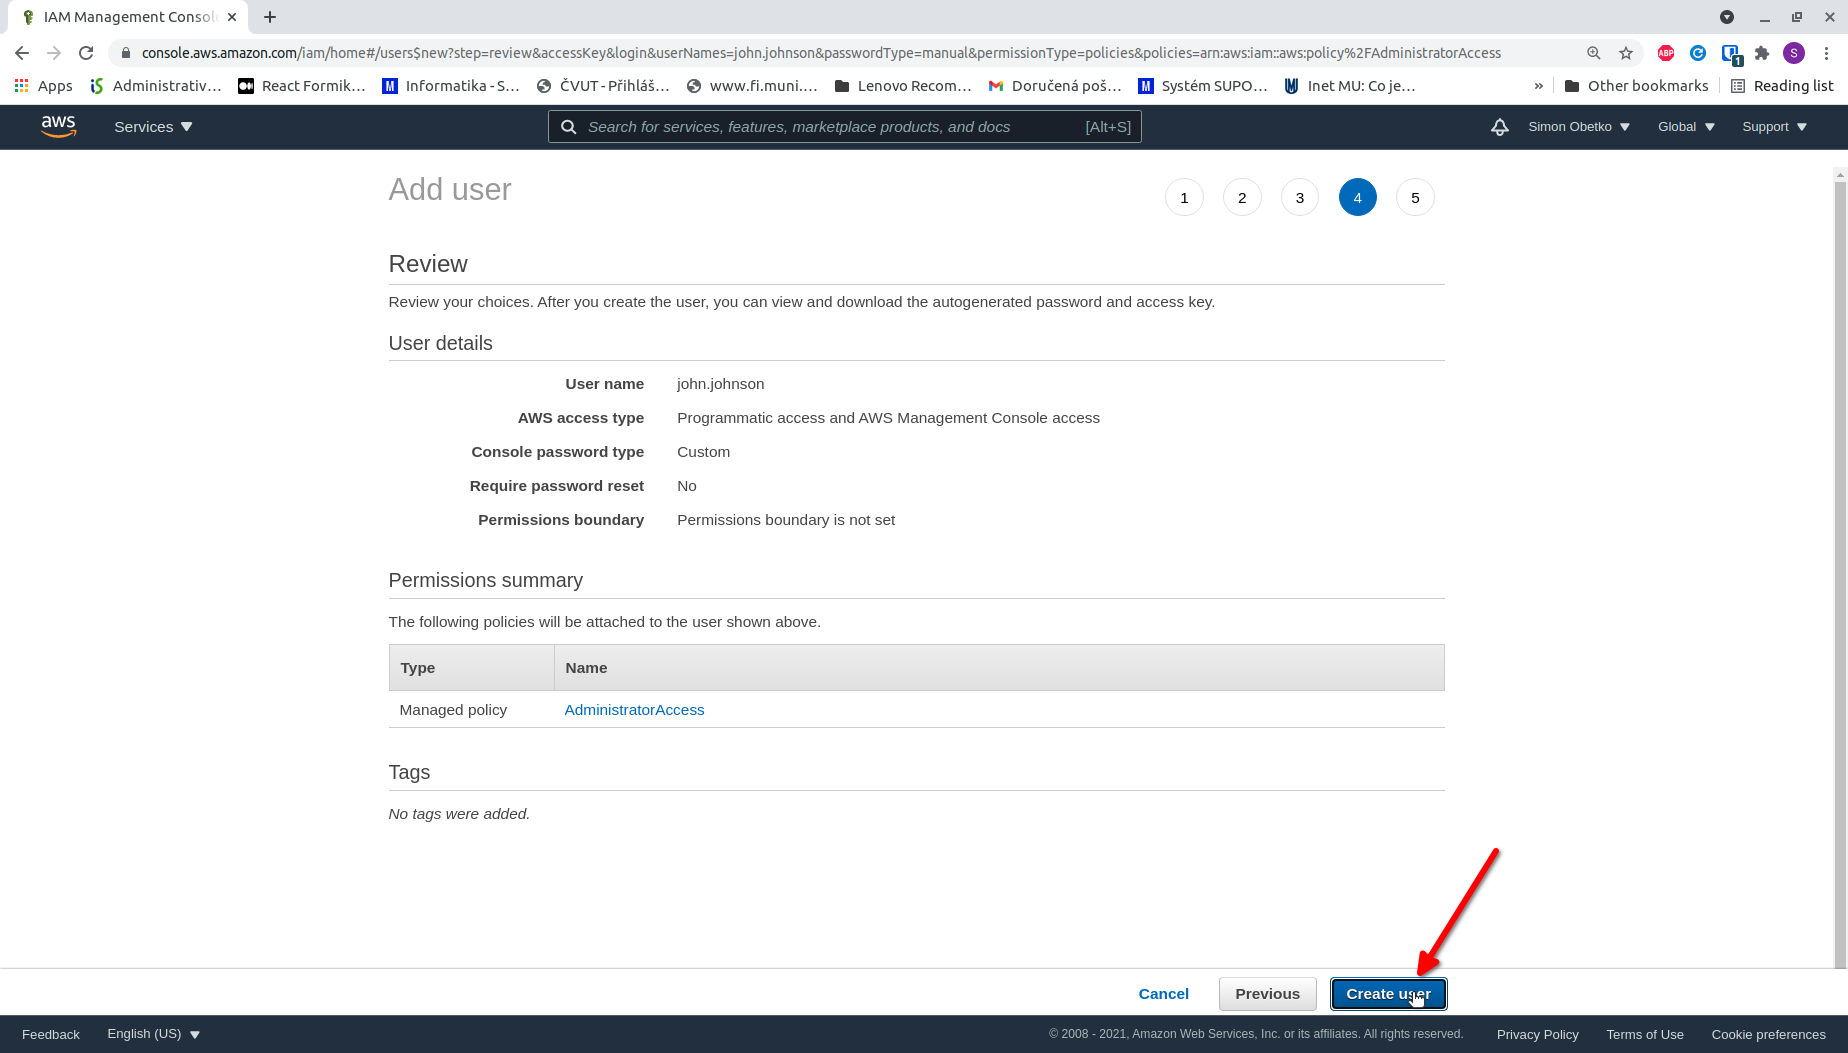Go to wizard step 3
The height and width of the screenshot is (1053, 1848).
click(1300, 198)
